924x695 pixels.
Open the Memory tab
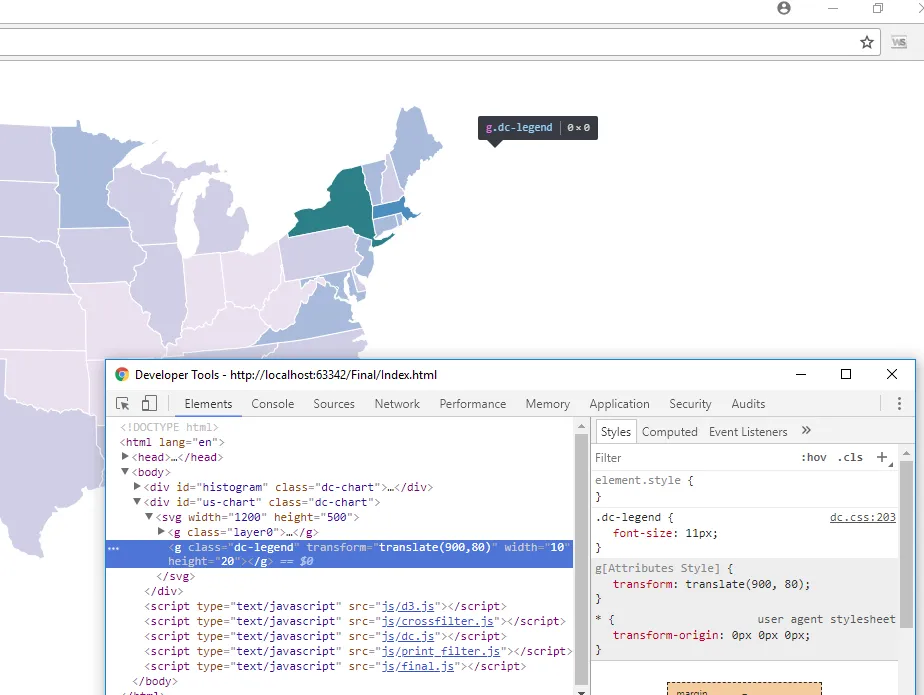[547, 404]
